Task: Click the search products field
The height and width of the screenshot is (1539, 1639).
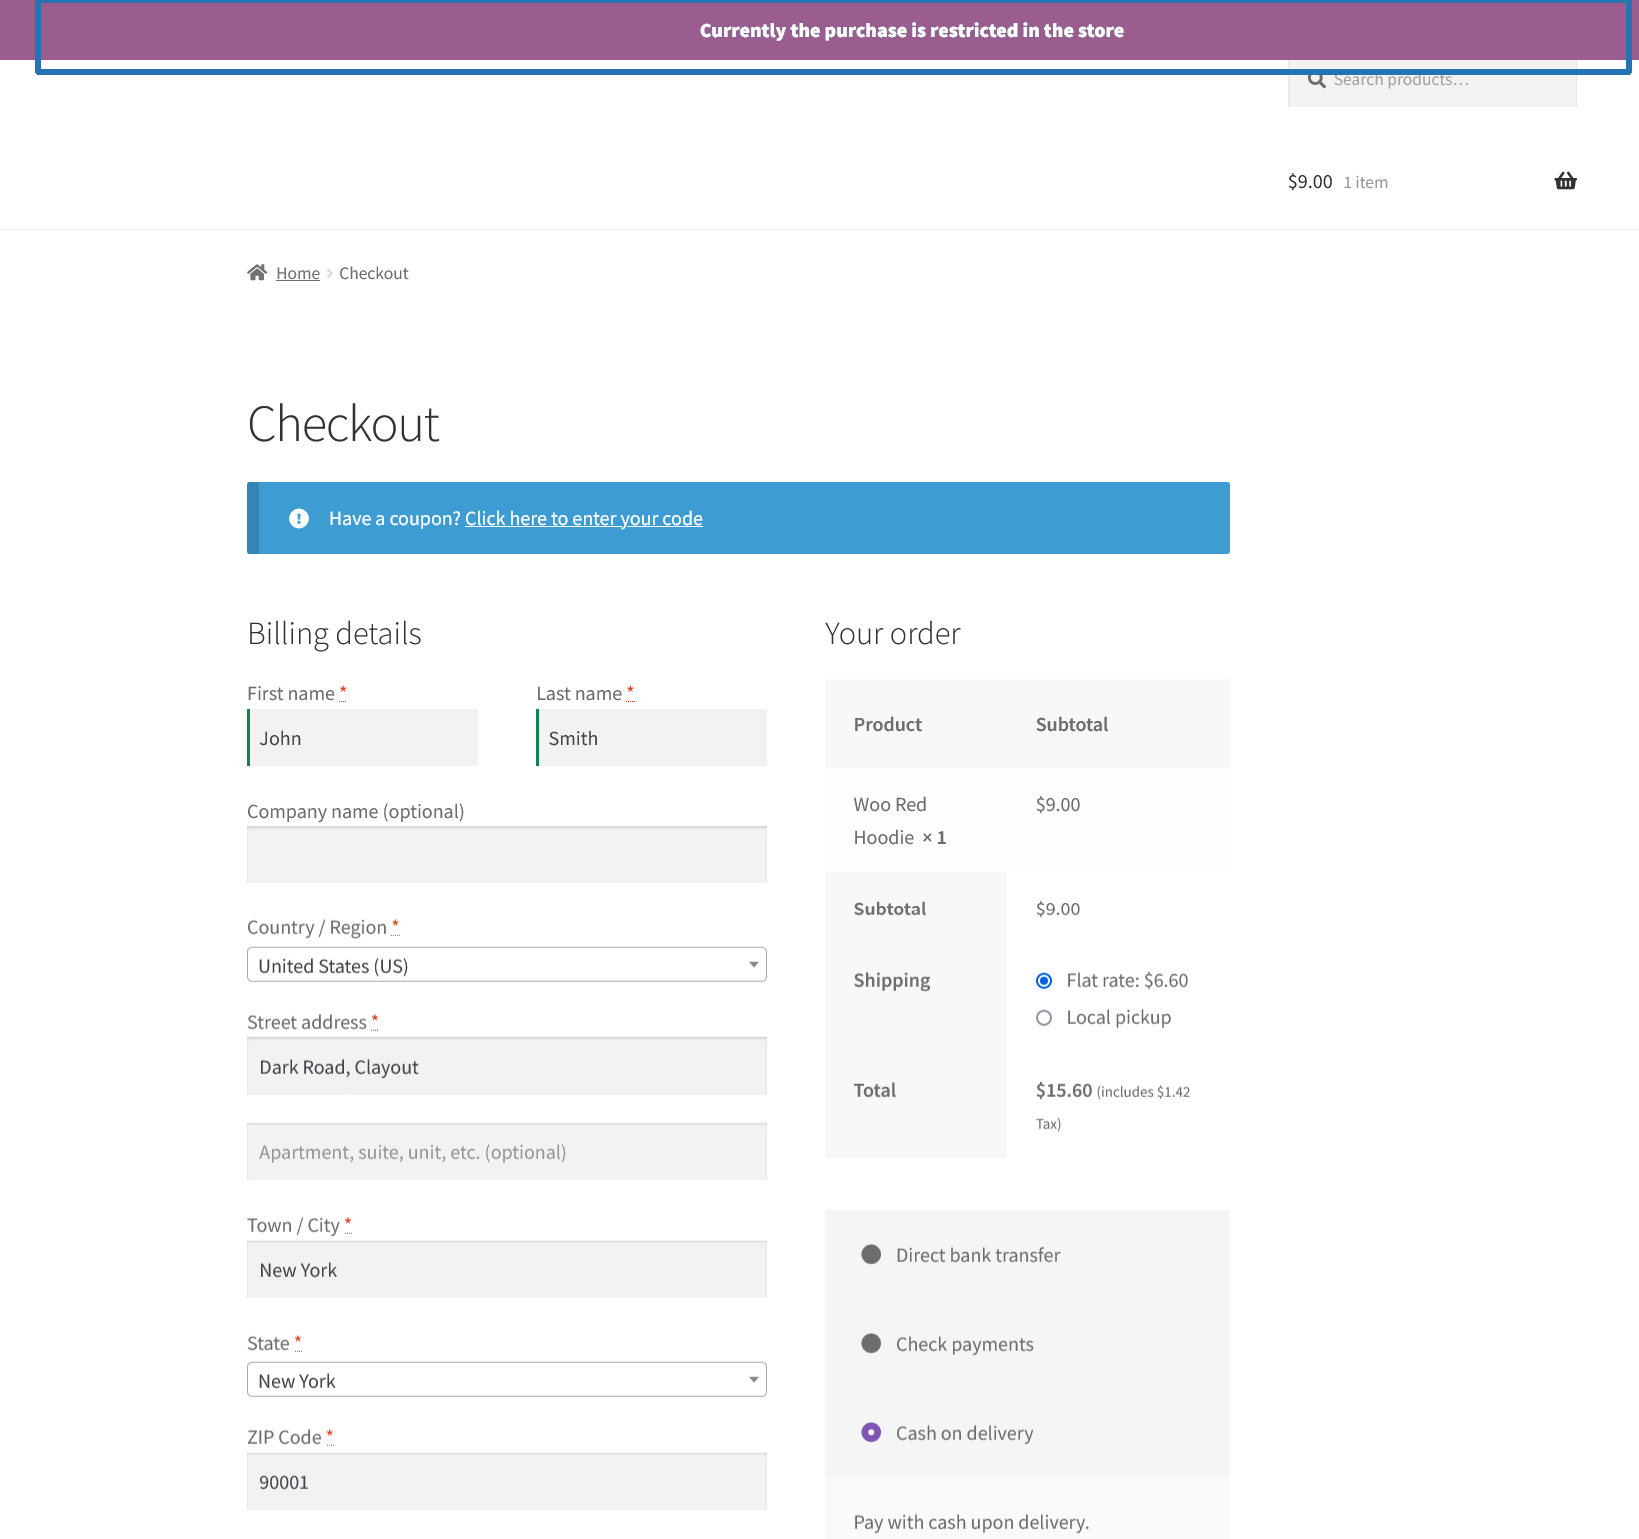Action: click(x=1430, y=79)
